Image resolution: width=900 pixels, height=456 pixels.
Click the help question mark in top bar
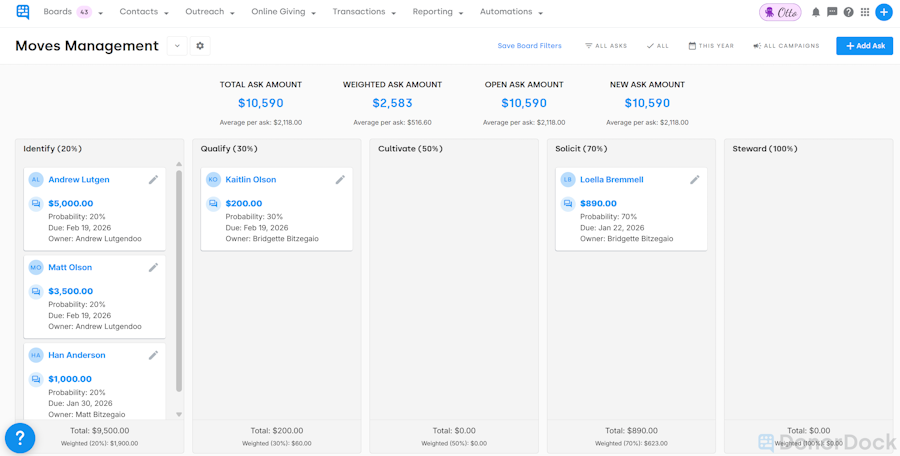click(x=848, y=12)
